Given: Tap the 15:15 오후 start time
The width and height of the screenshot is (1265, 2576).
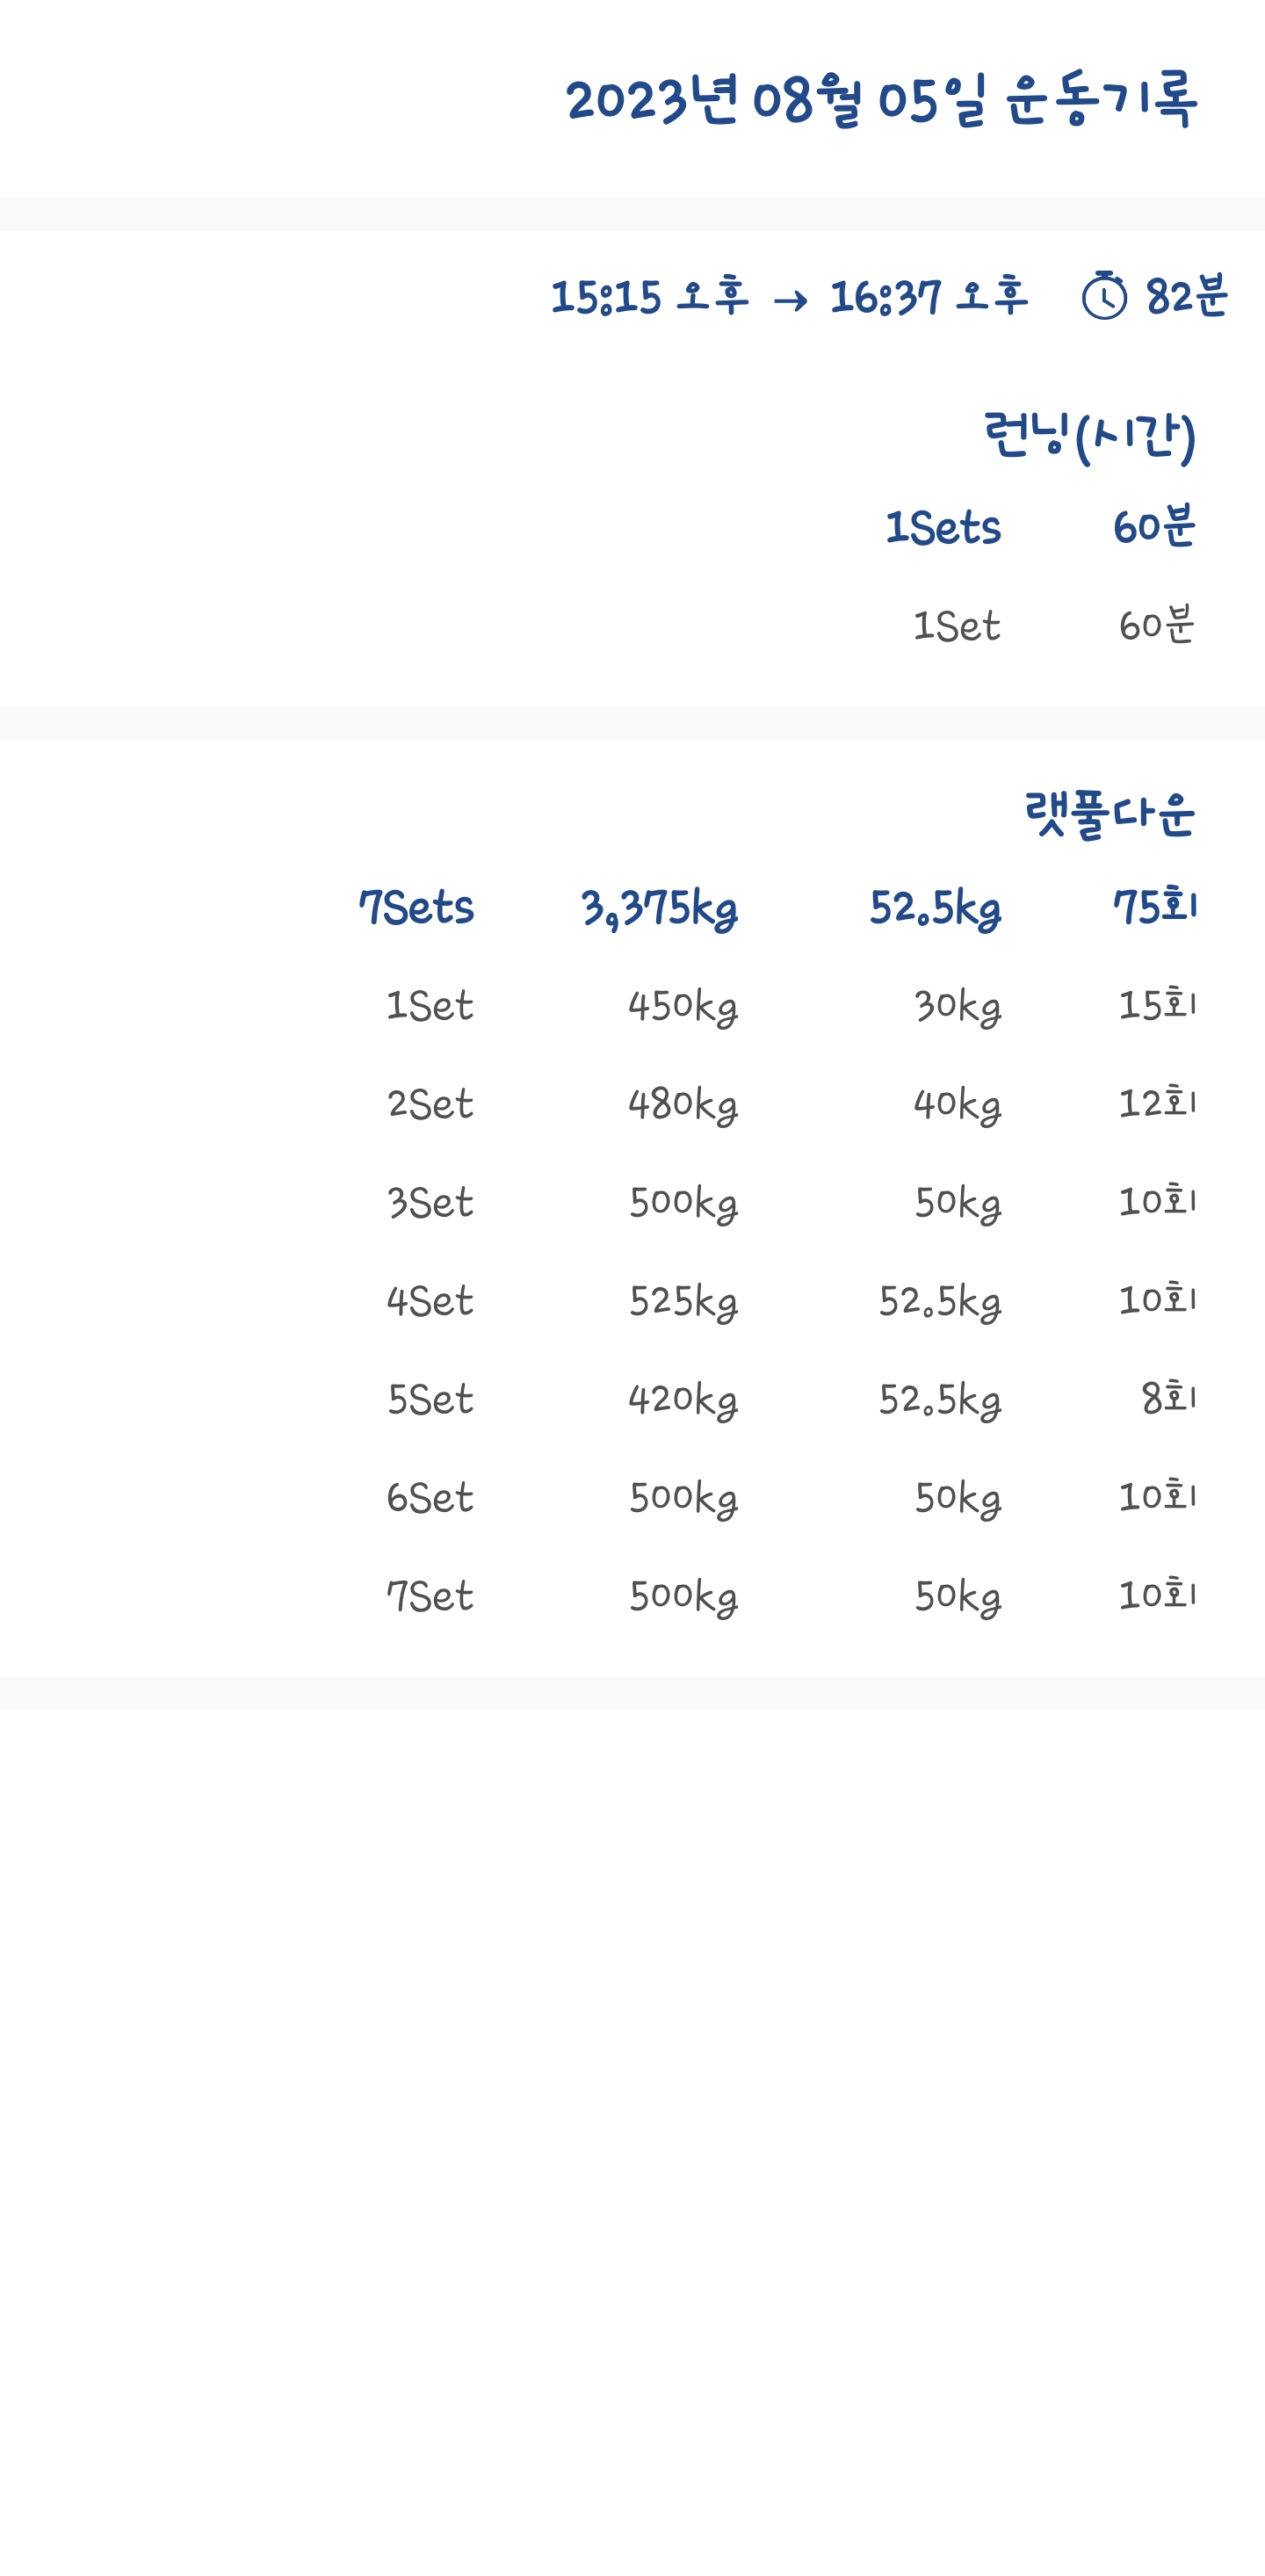Looking at the screenshot, I should coord(649,297).
